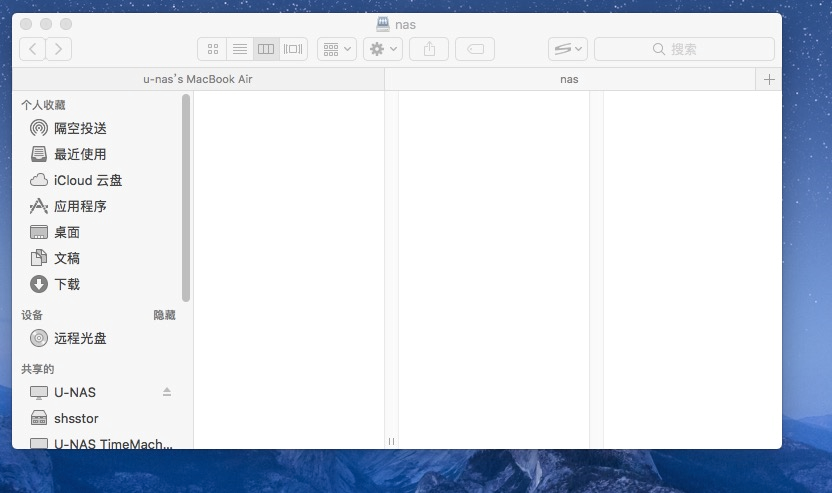
Task: Close the Finder window
Action: [26, 24]
